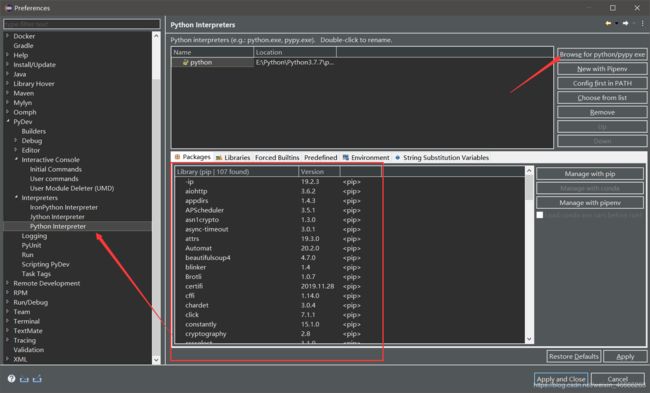Select the cryptography package row
650x393 pixels.
350,334
